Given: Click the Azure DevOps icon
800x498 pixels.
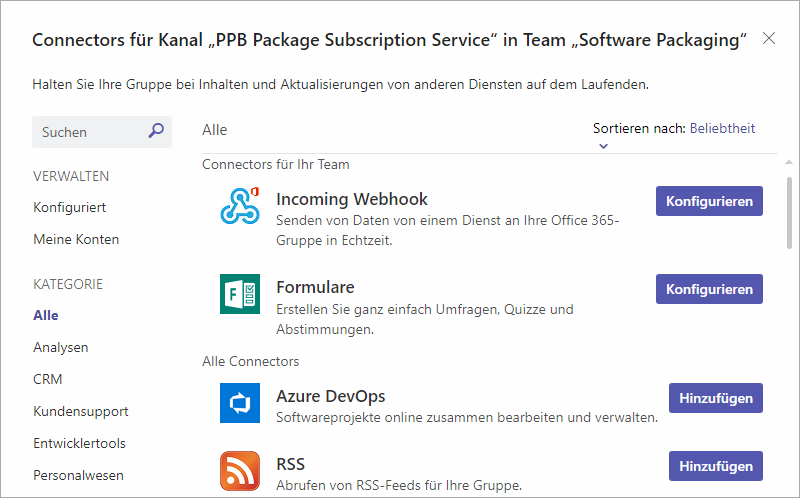Looking at the screenshot, I should click(240, 403).
